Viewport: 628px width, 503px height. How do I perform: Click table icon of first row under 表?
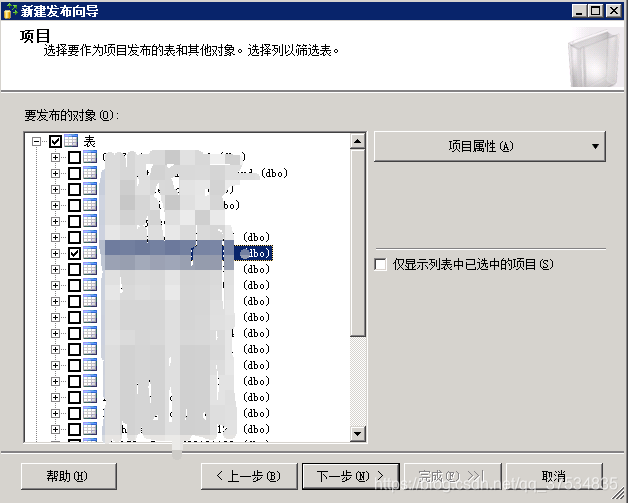click(x=90, y=157)
